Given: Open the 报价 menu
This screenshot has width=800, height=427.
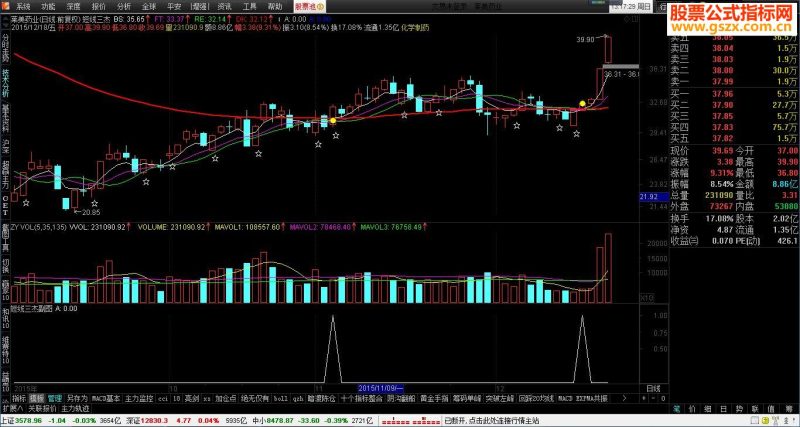Looking at the screenshot, I should [x=98, y=7].
